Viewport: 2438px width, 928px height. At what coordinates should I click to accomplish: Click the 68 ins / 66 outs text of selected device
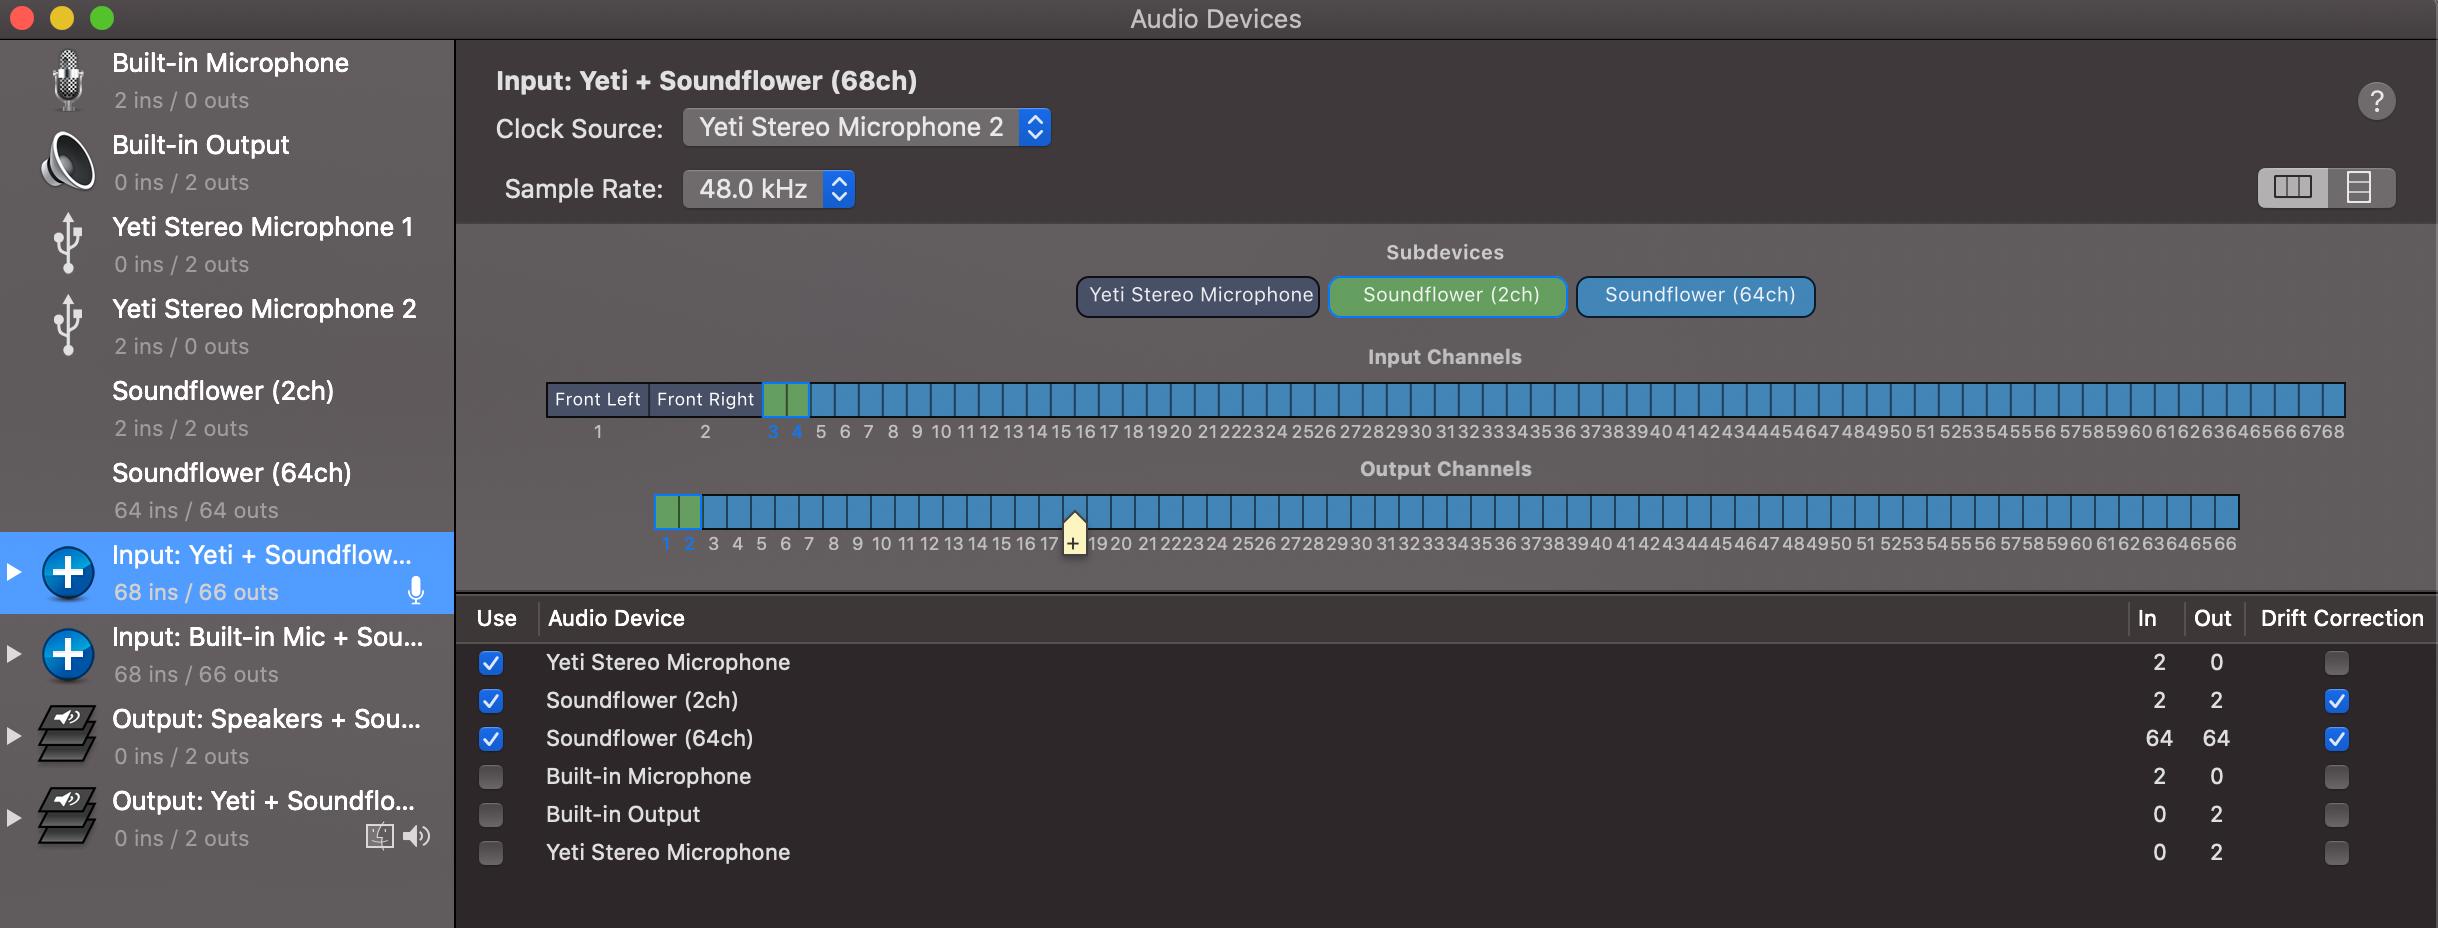[196, 592]
